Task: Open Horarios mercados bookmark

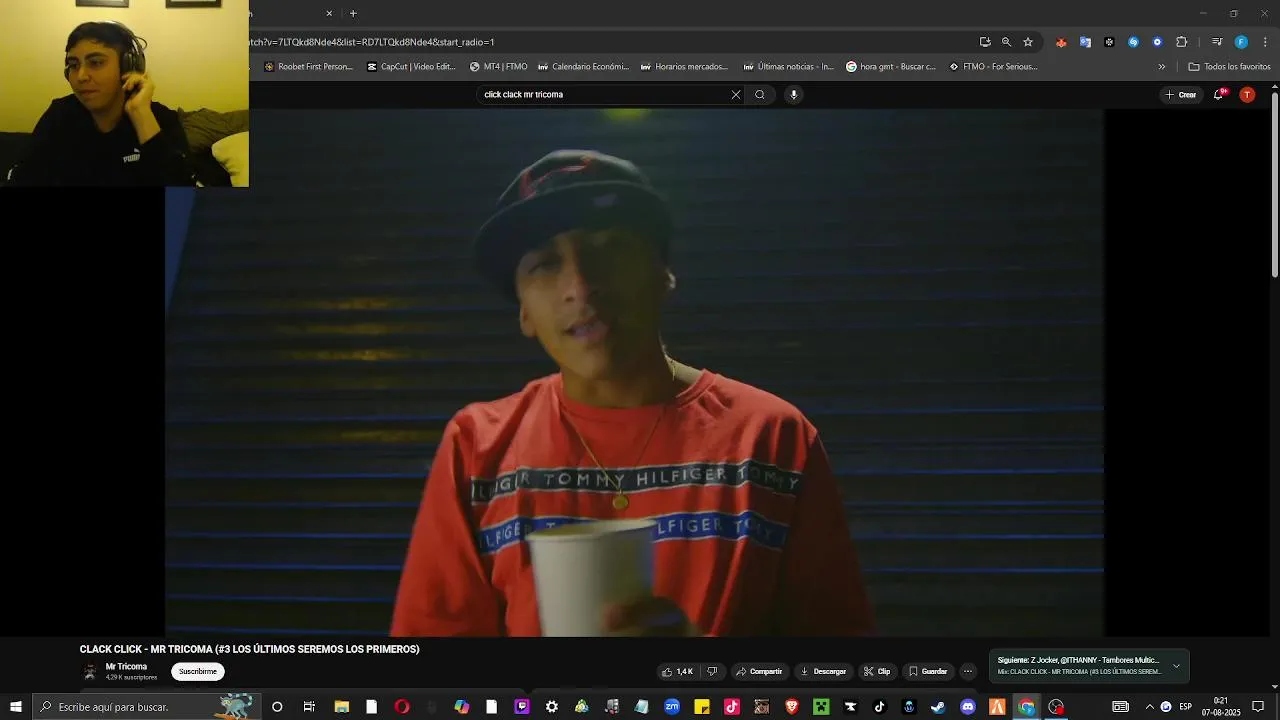Action: 685,67
